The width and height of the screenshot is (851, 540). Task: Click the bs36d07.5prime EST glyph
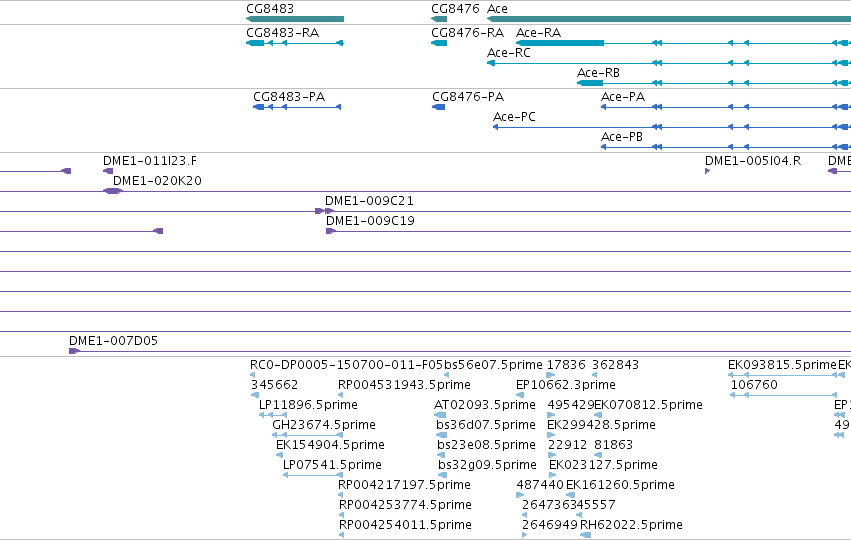tap(442, 435)
